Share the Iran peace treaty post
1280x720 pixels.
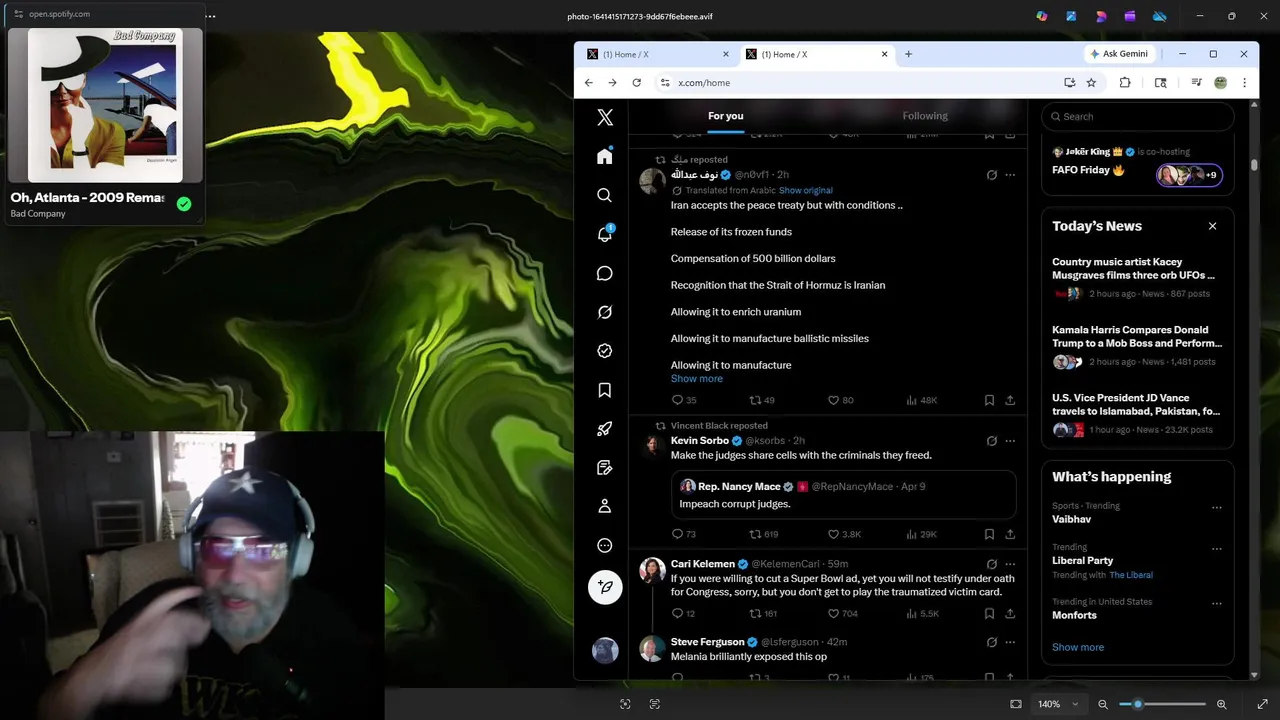click(x=1010, y=400)
